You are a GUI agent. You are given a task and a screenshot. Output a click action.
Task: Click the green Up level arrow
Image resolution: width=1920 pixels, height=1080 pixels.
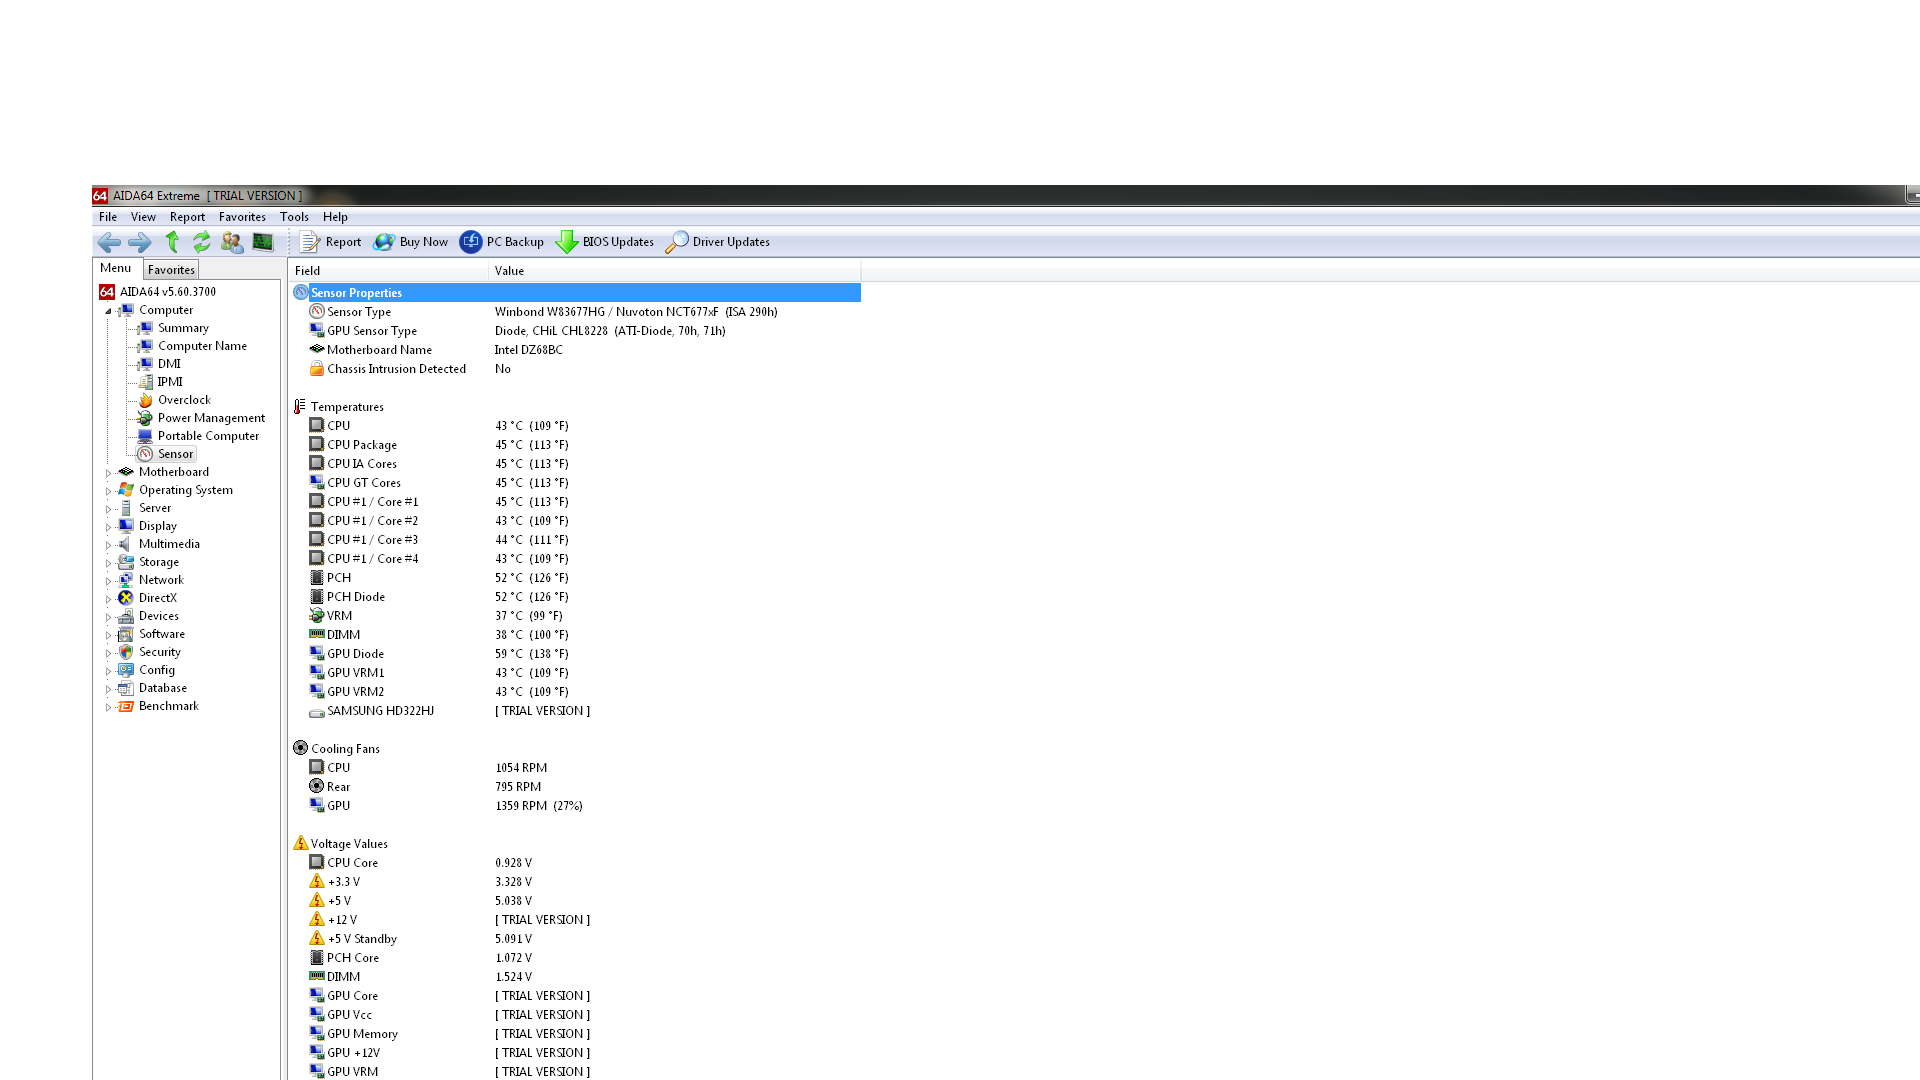172,242
